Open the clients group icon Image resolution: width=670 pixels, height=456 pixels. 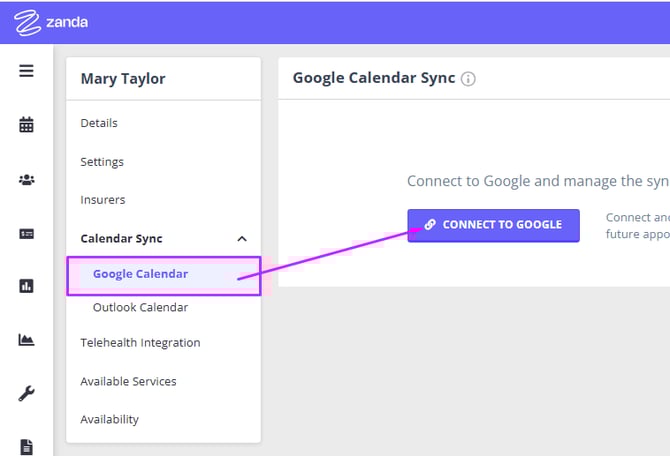pyautogui.click(x=26, y=180)
